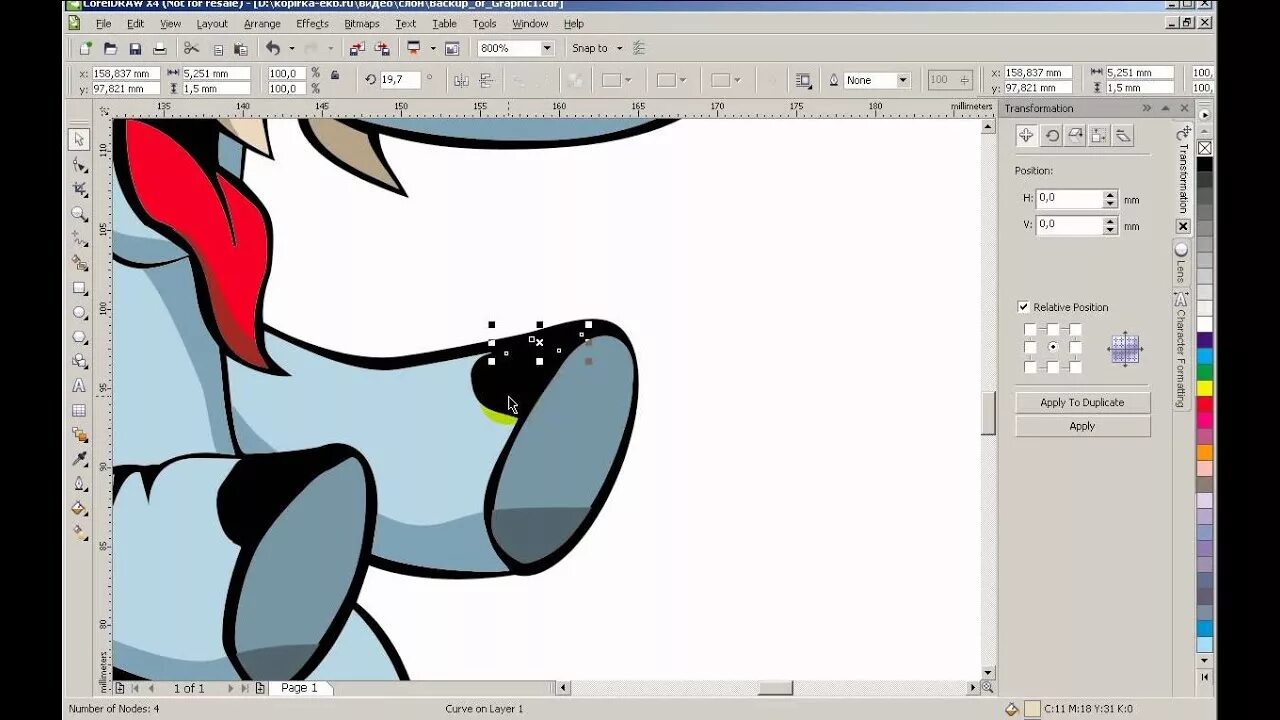Select the Ellipse tool
The width and height of the screenshot is (1280, 720).
click(79, 312)
